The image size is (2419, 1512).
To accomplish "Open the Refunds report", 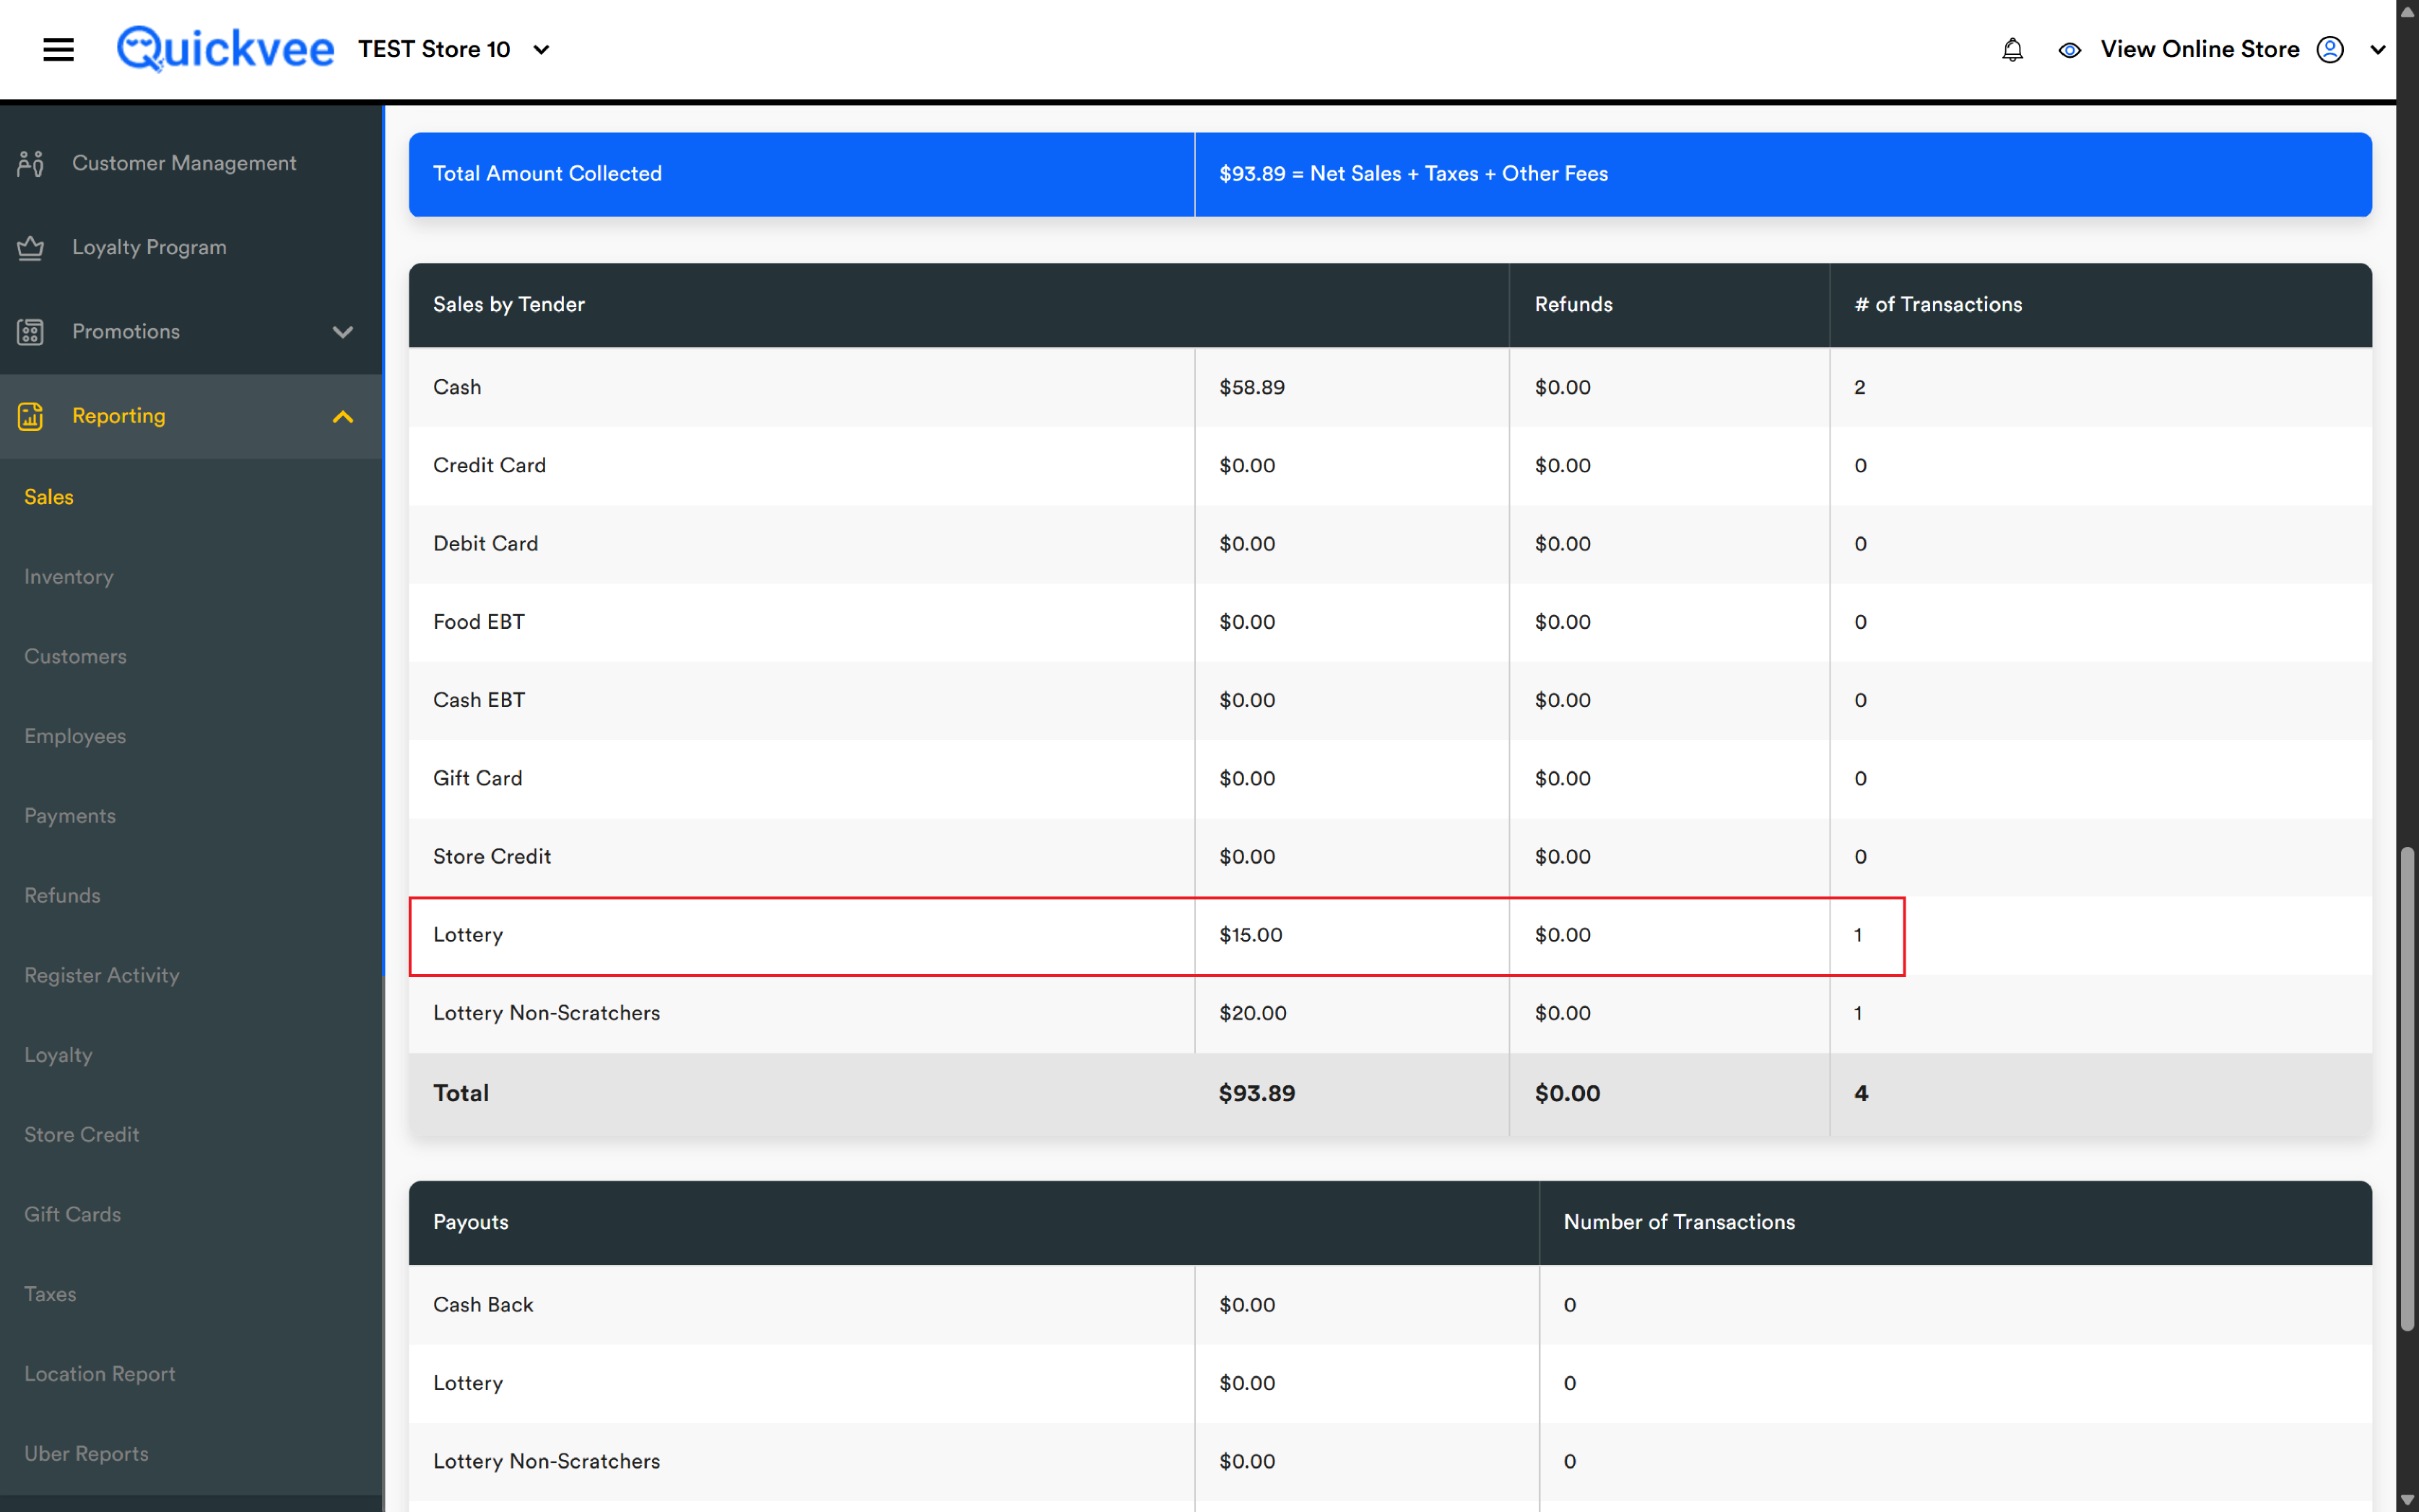I will point(62,895).
